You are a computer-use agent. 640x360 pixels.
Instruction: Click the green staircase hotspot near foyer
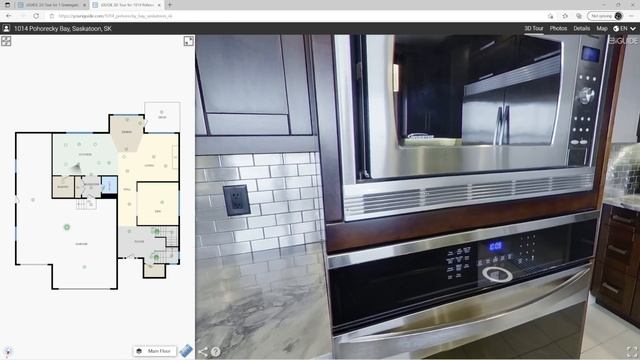pyautogui.click(x=157, y=231)
